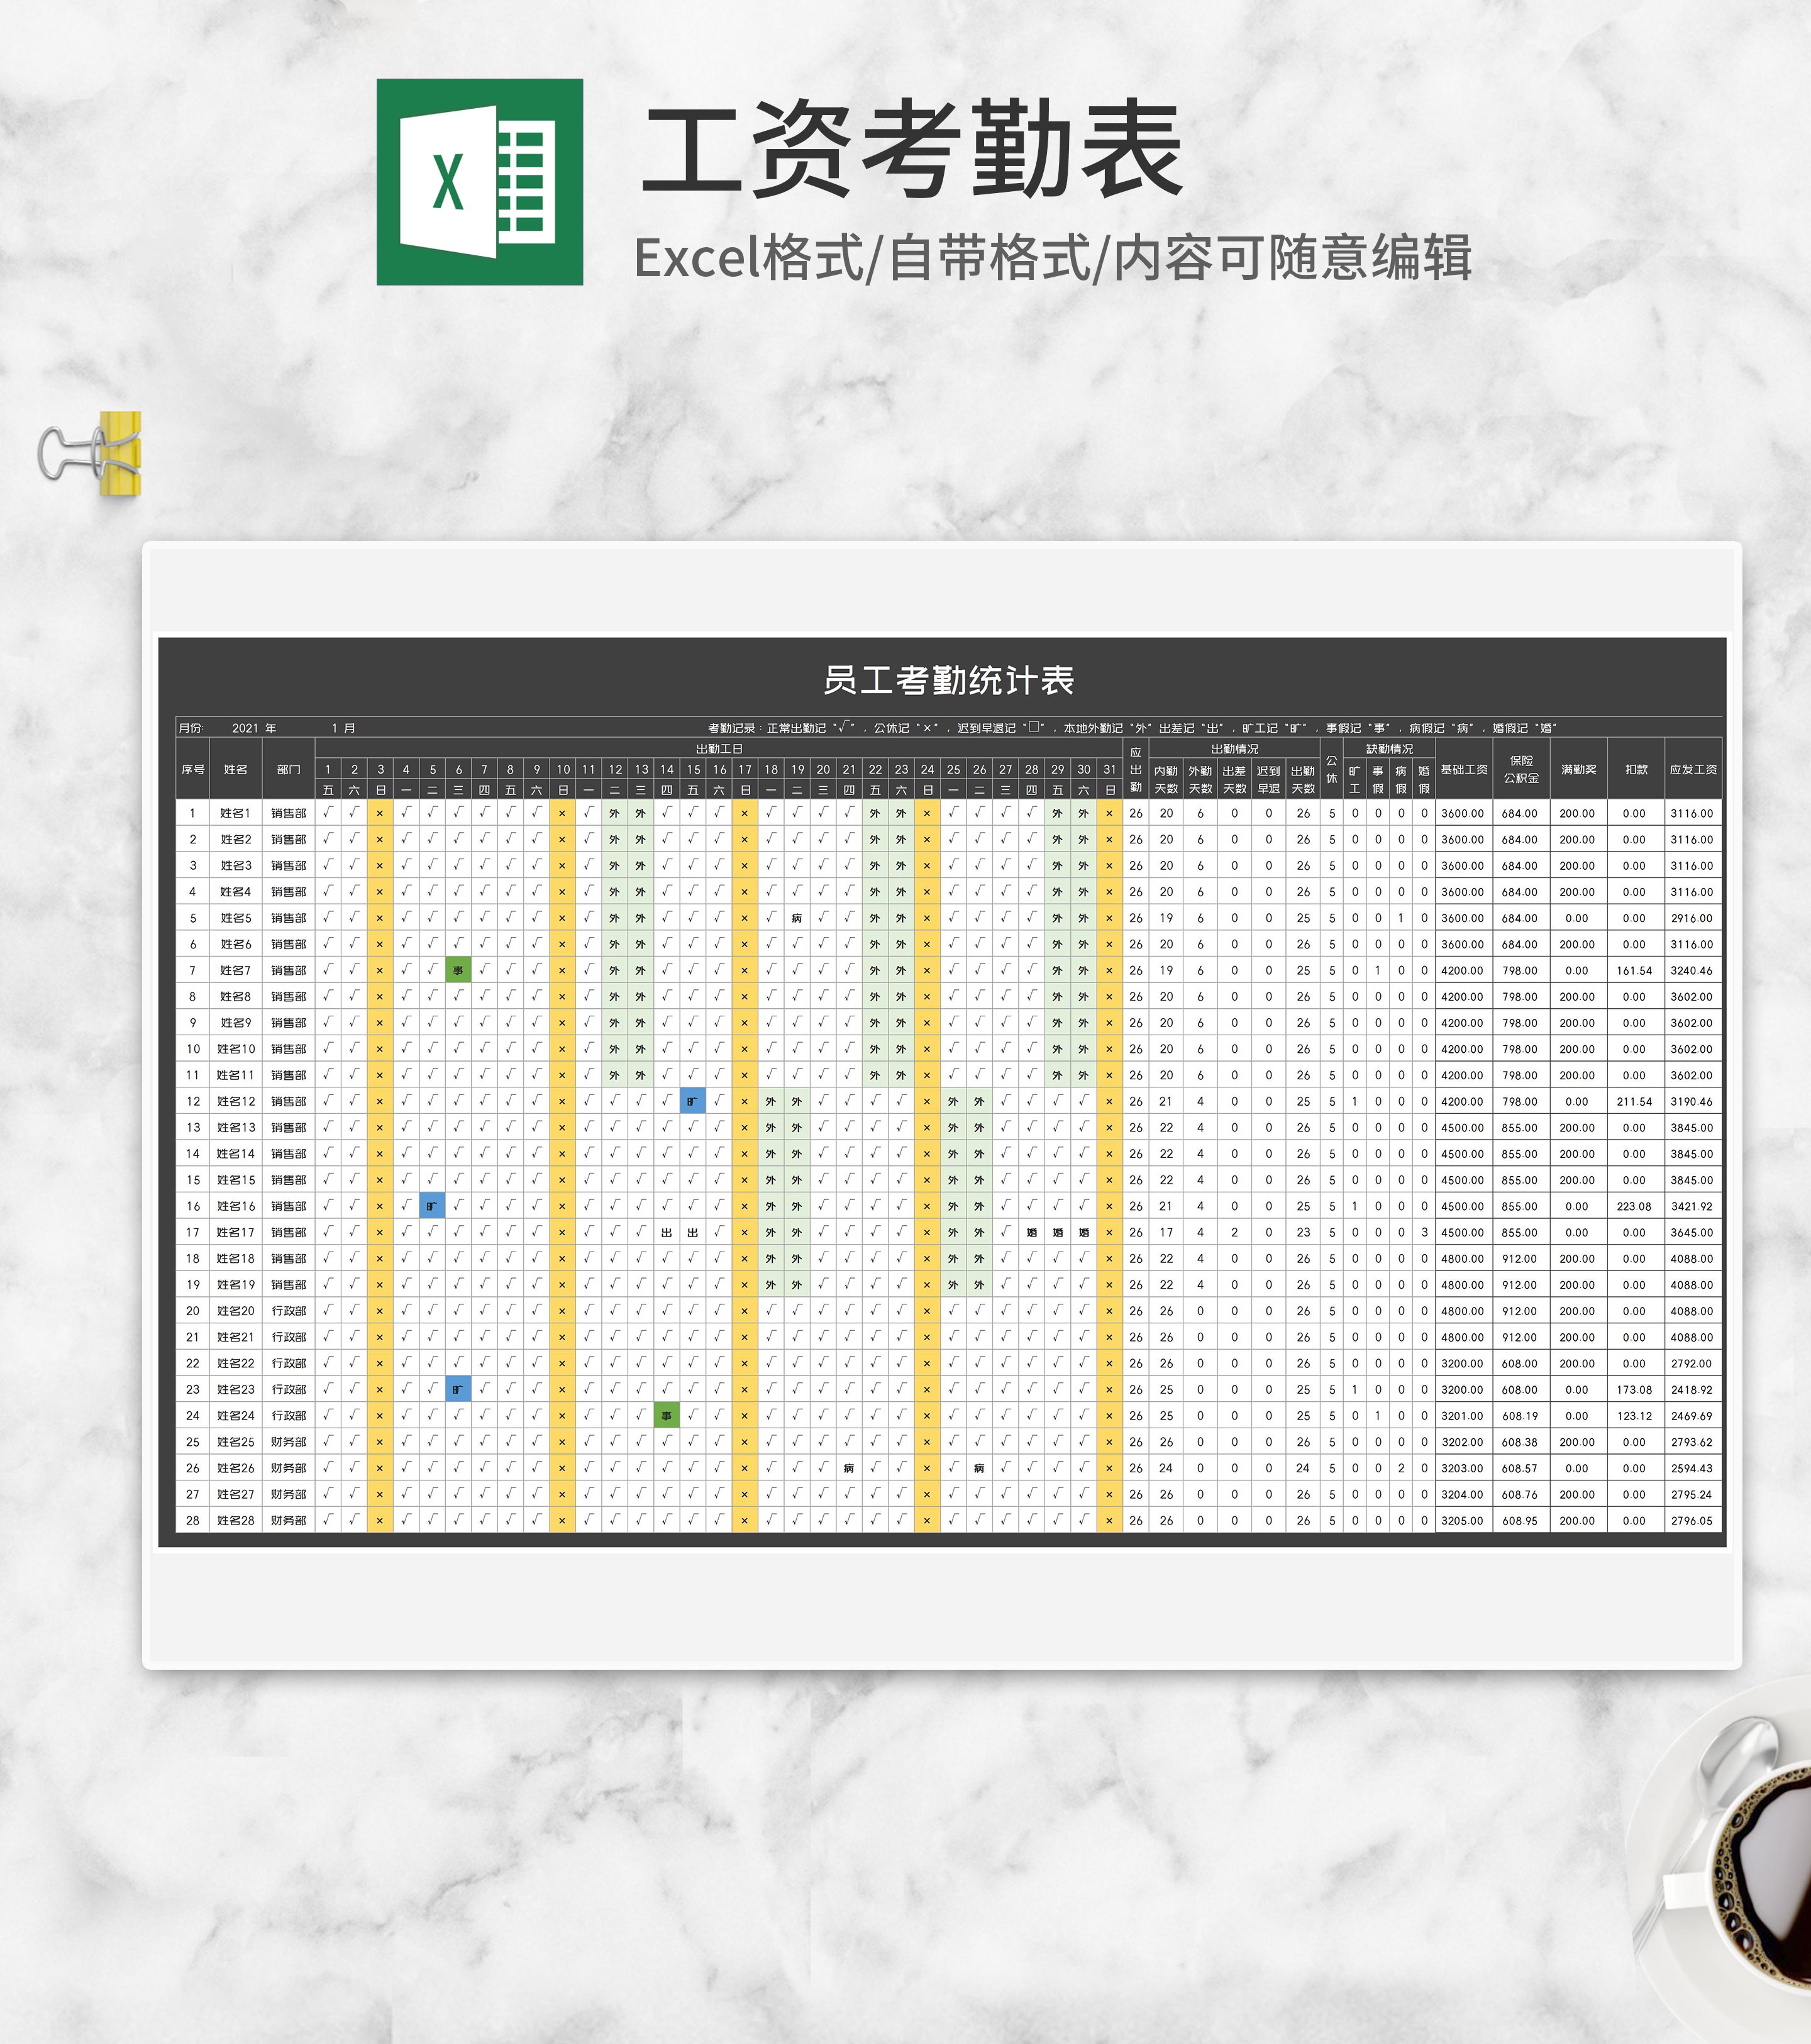Select 姓名28's final salary cell 2796.05
Screen dimensions: 1811x2044
[1693, 1520]
